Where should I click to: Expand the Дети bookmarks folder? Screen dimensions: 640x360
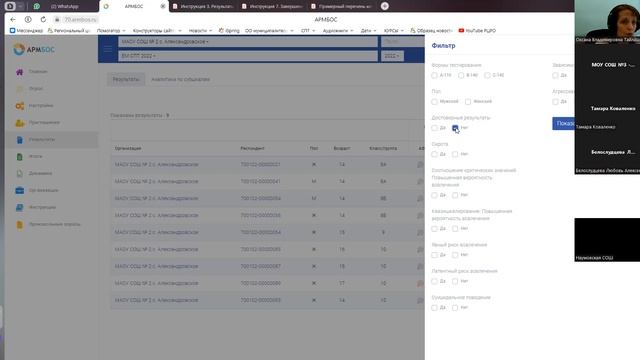368,31
